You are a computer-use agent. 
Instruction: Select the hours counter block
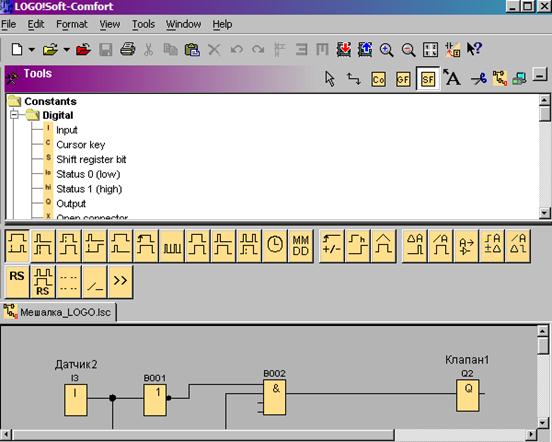pyautogui.click(x=358, y=245)
